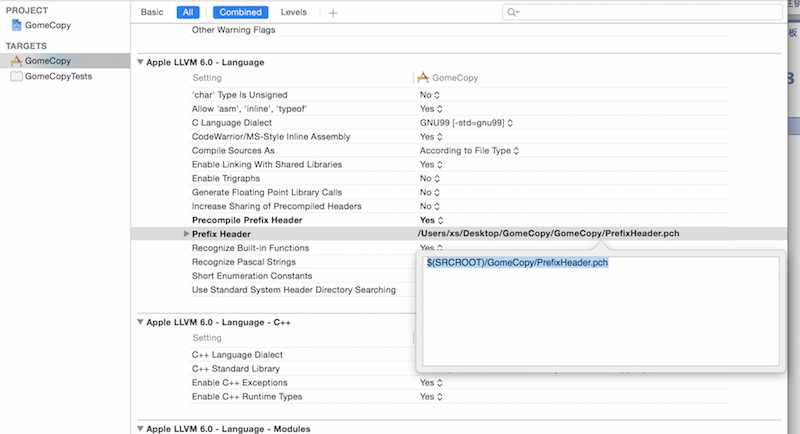Open Allow 'asm', 'inline', 'typeof' value popup
This screenshot has height=434, width=800.
coord(431,109)
